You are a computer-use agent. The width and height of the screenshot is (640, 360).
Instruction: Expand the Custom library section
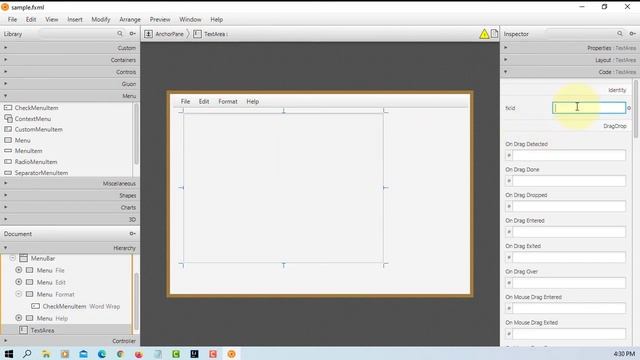point(70,48)
